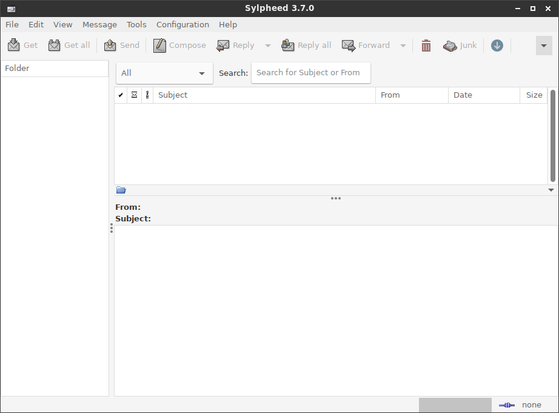Sort messages by From column
This screenshot has height=413, width=559.
pos(412,95)
